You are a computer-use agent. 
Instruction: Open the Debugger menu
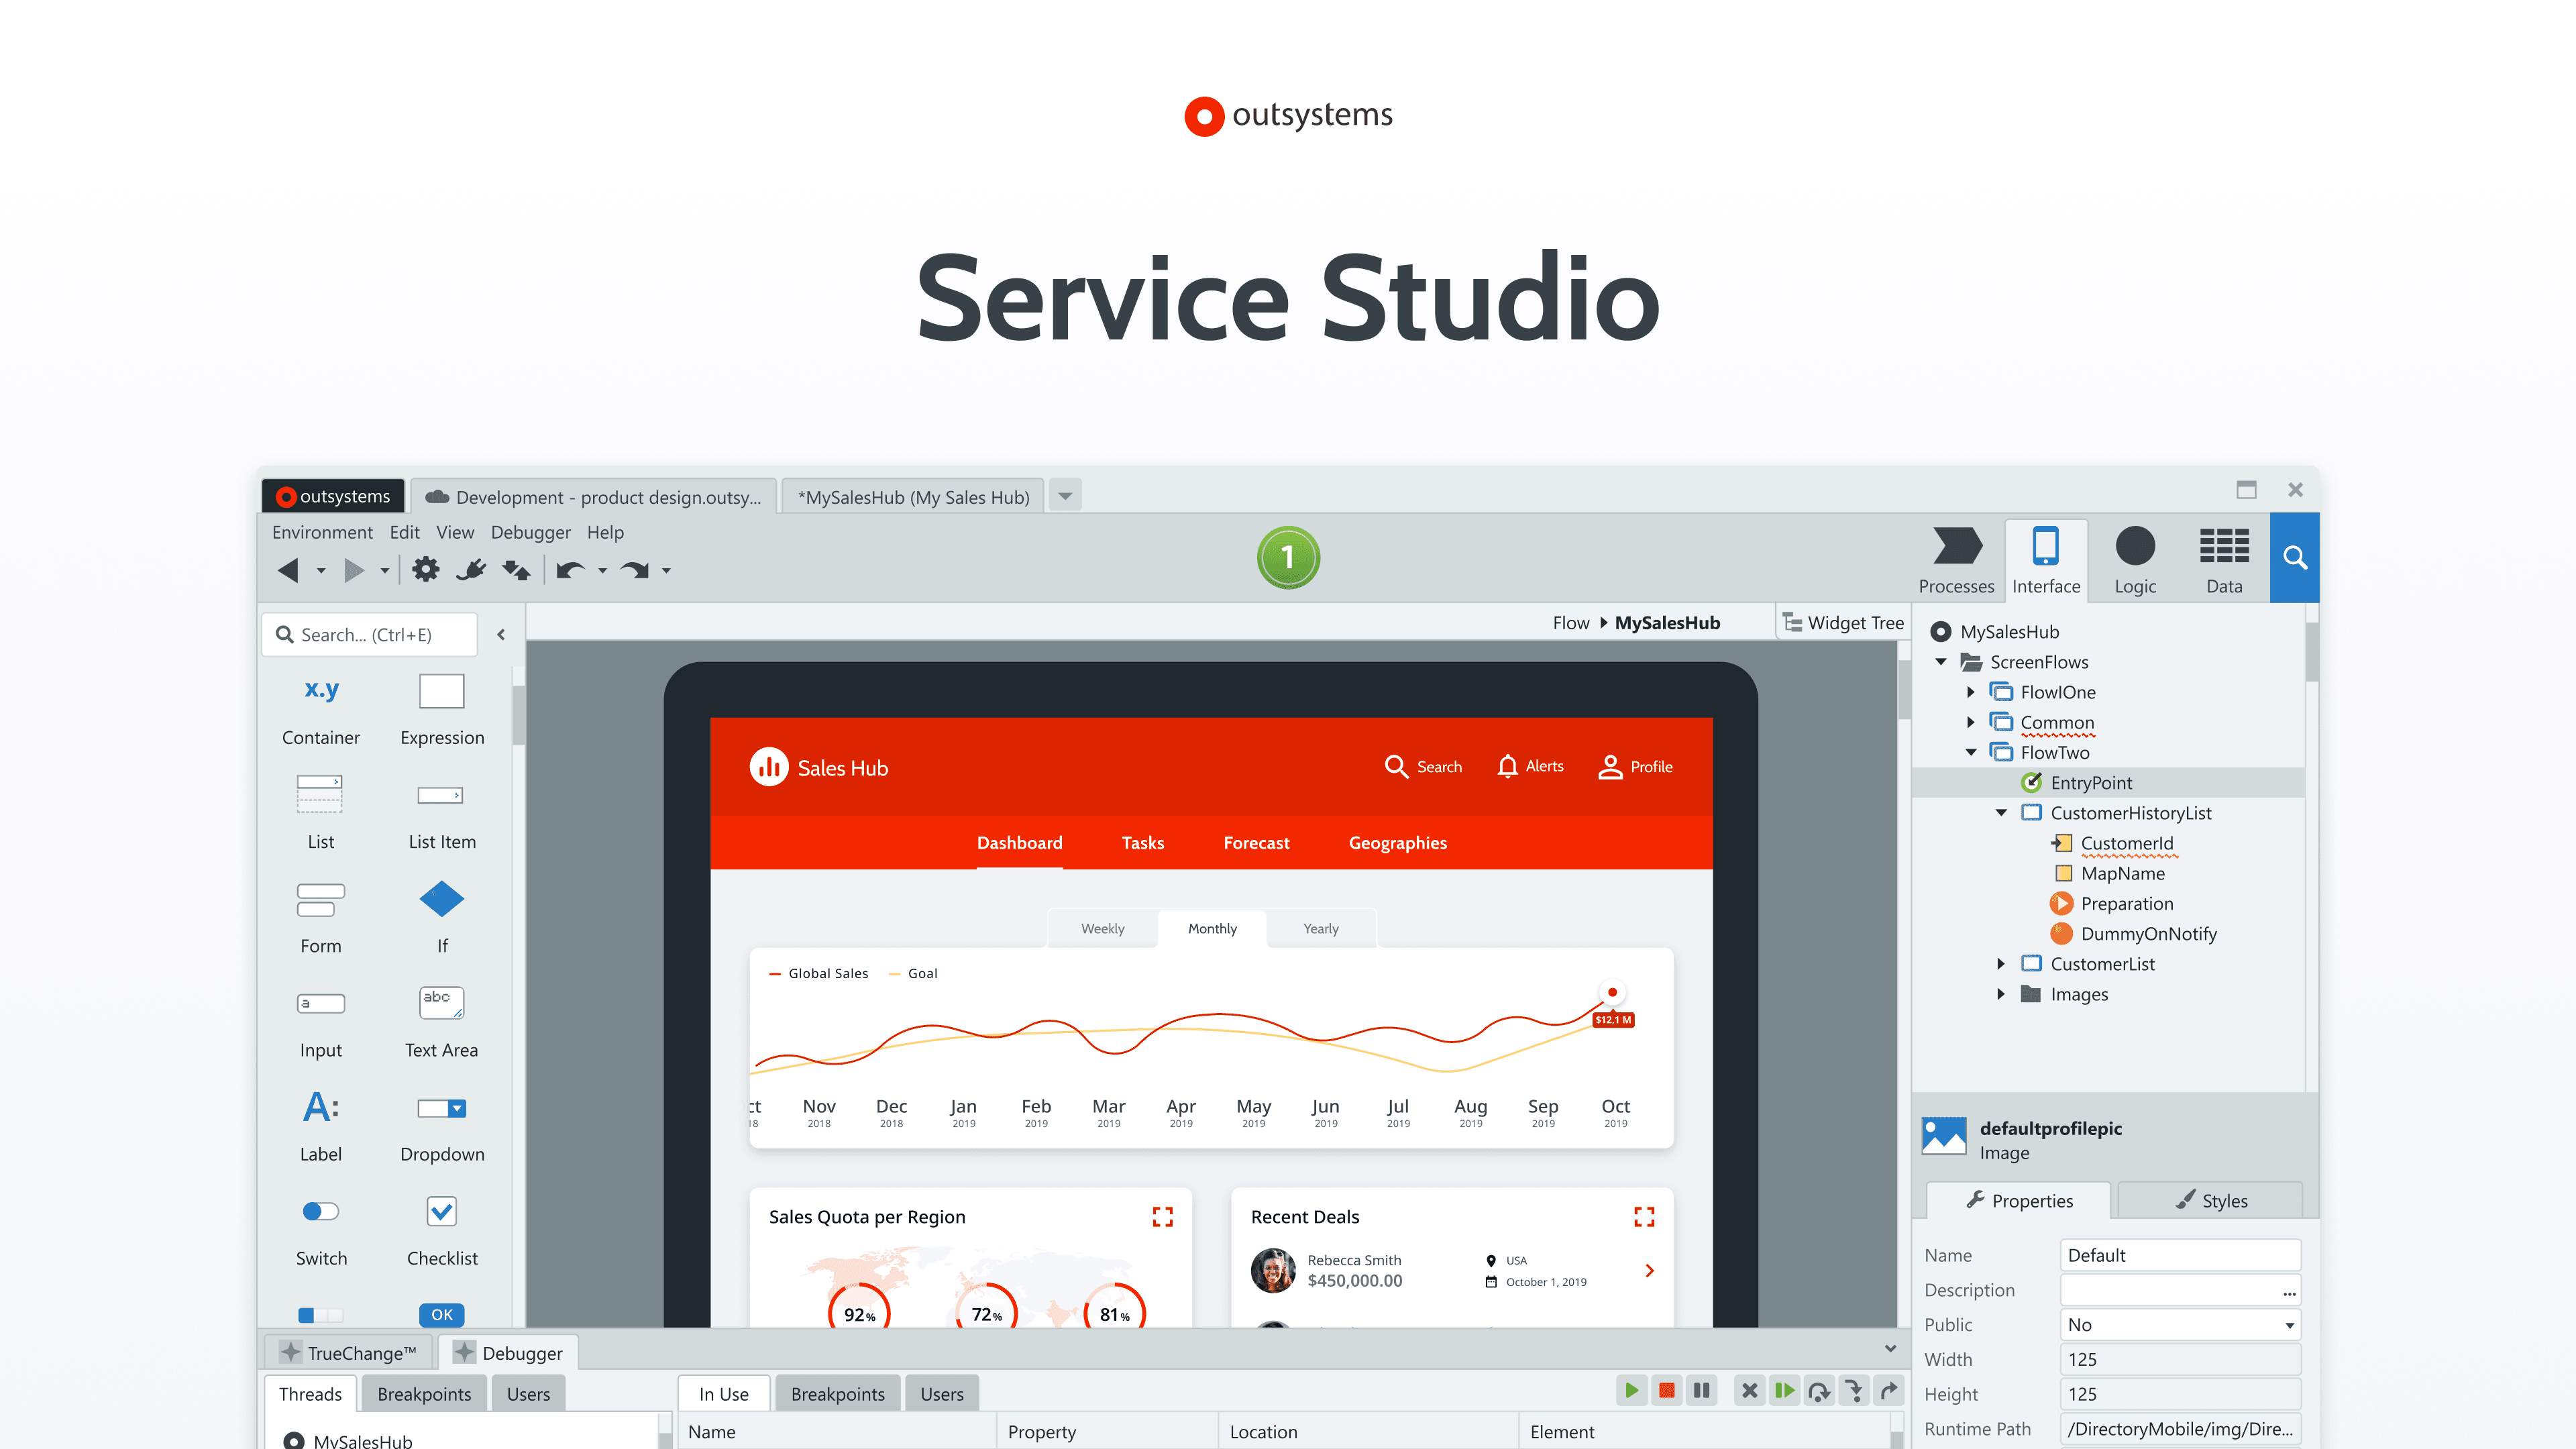click(530, 532)
